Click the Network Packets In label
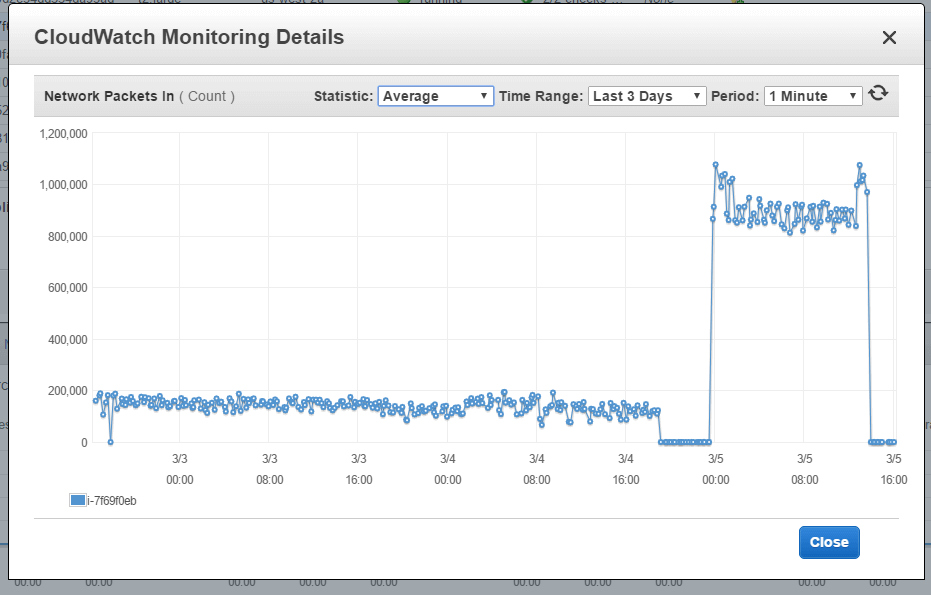The width and height of the screenshot is (931, 595). (109, 96)
